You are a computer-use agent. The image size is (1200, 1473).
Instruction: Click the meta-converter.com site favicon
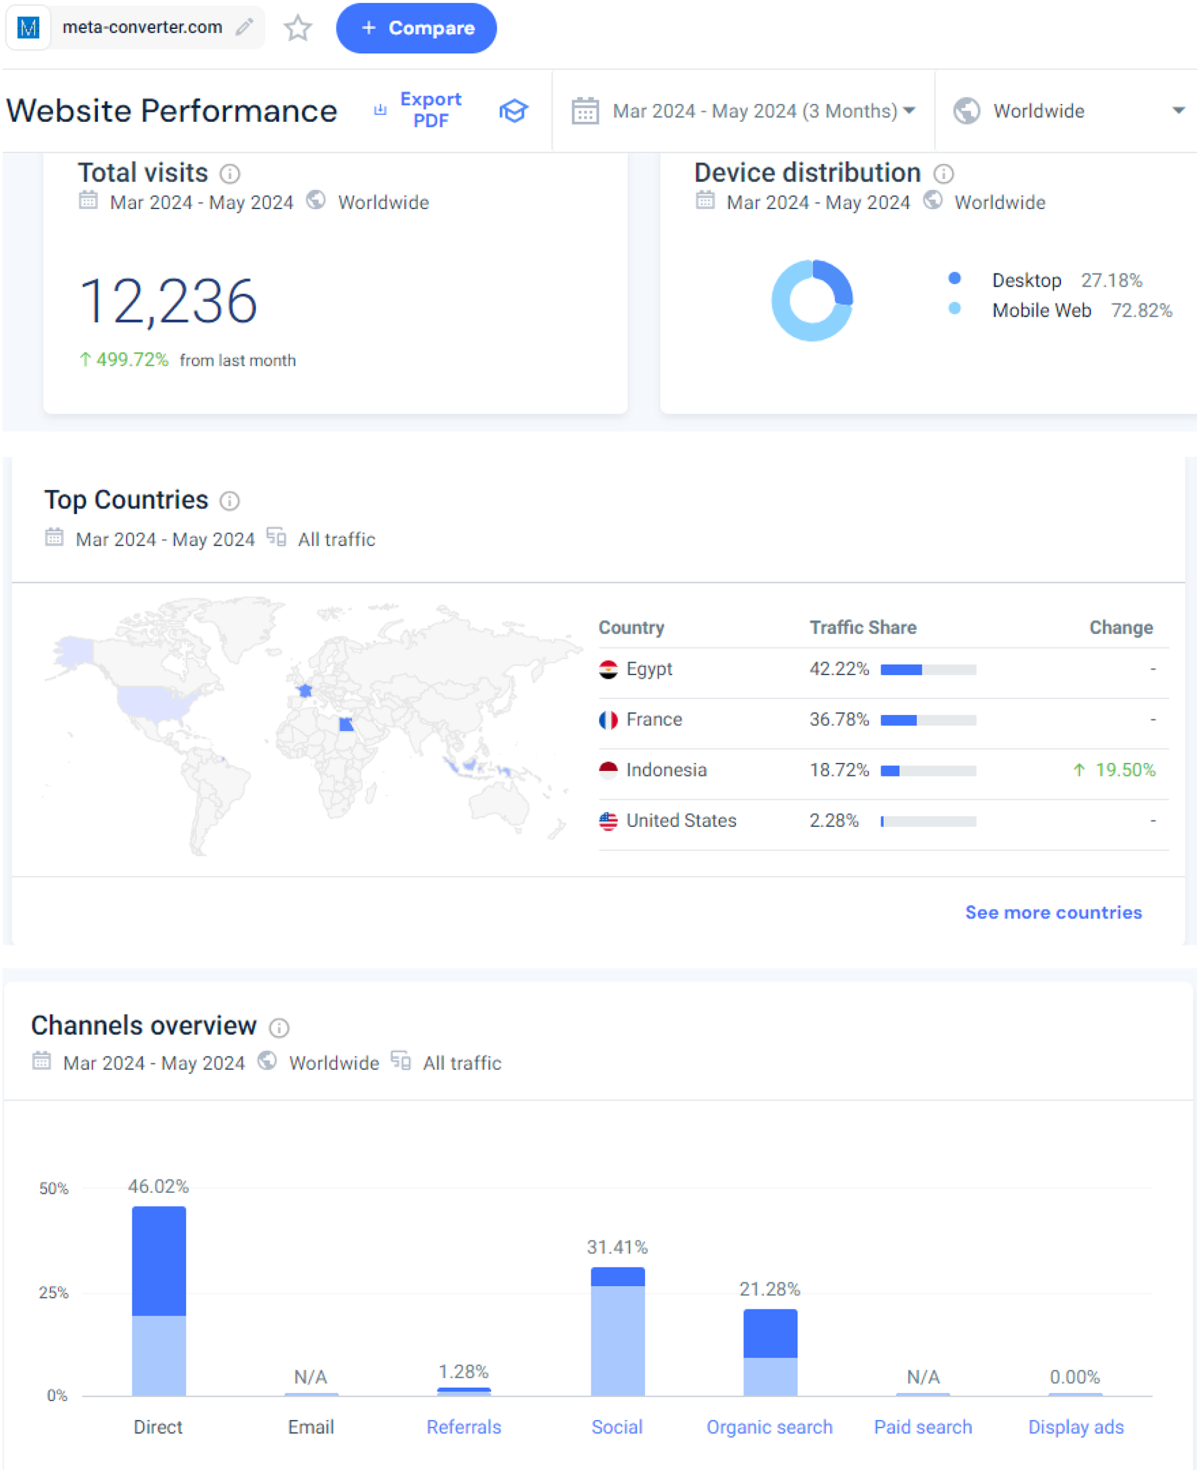pyautogui.click(x=29, y=28)
